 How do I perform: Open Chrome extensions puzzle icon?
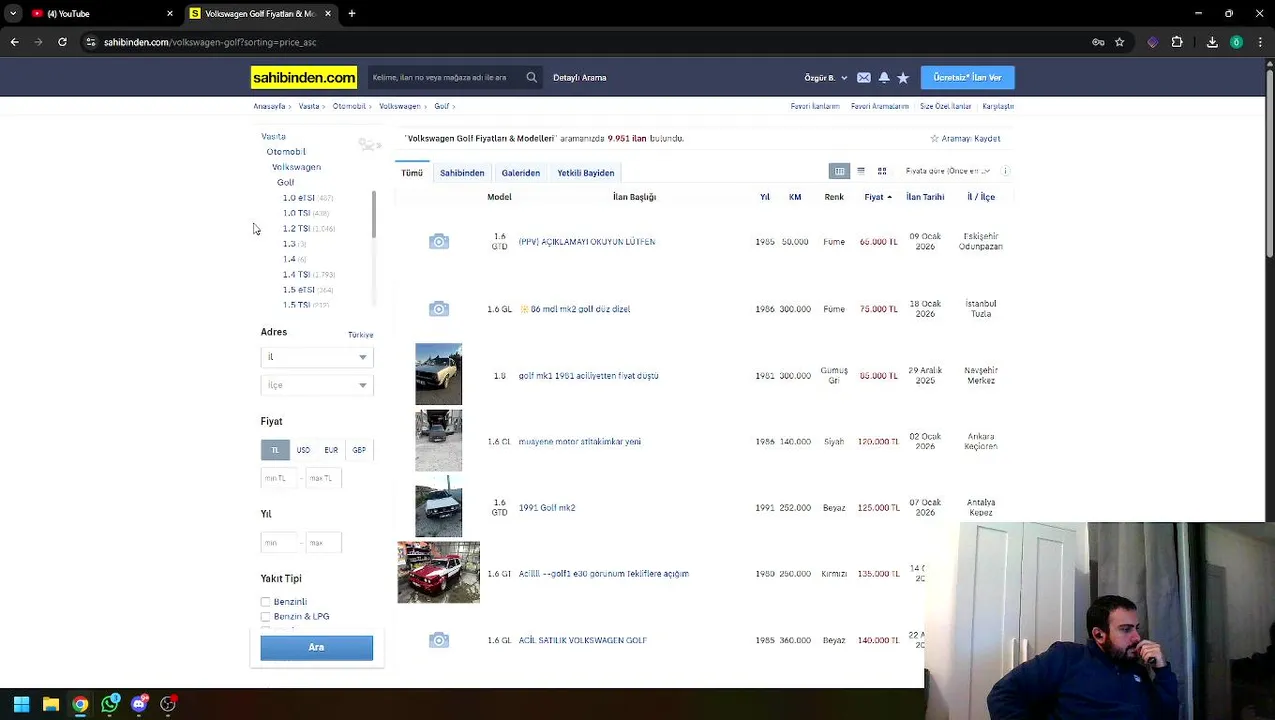click(1177, 42)
